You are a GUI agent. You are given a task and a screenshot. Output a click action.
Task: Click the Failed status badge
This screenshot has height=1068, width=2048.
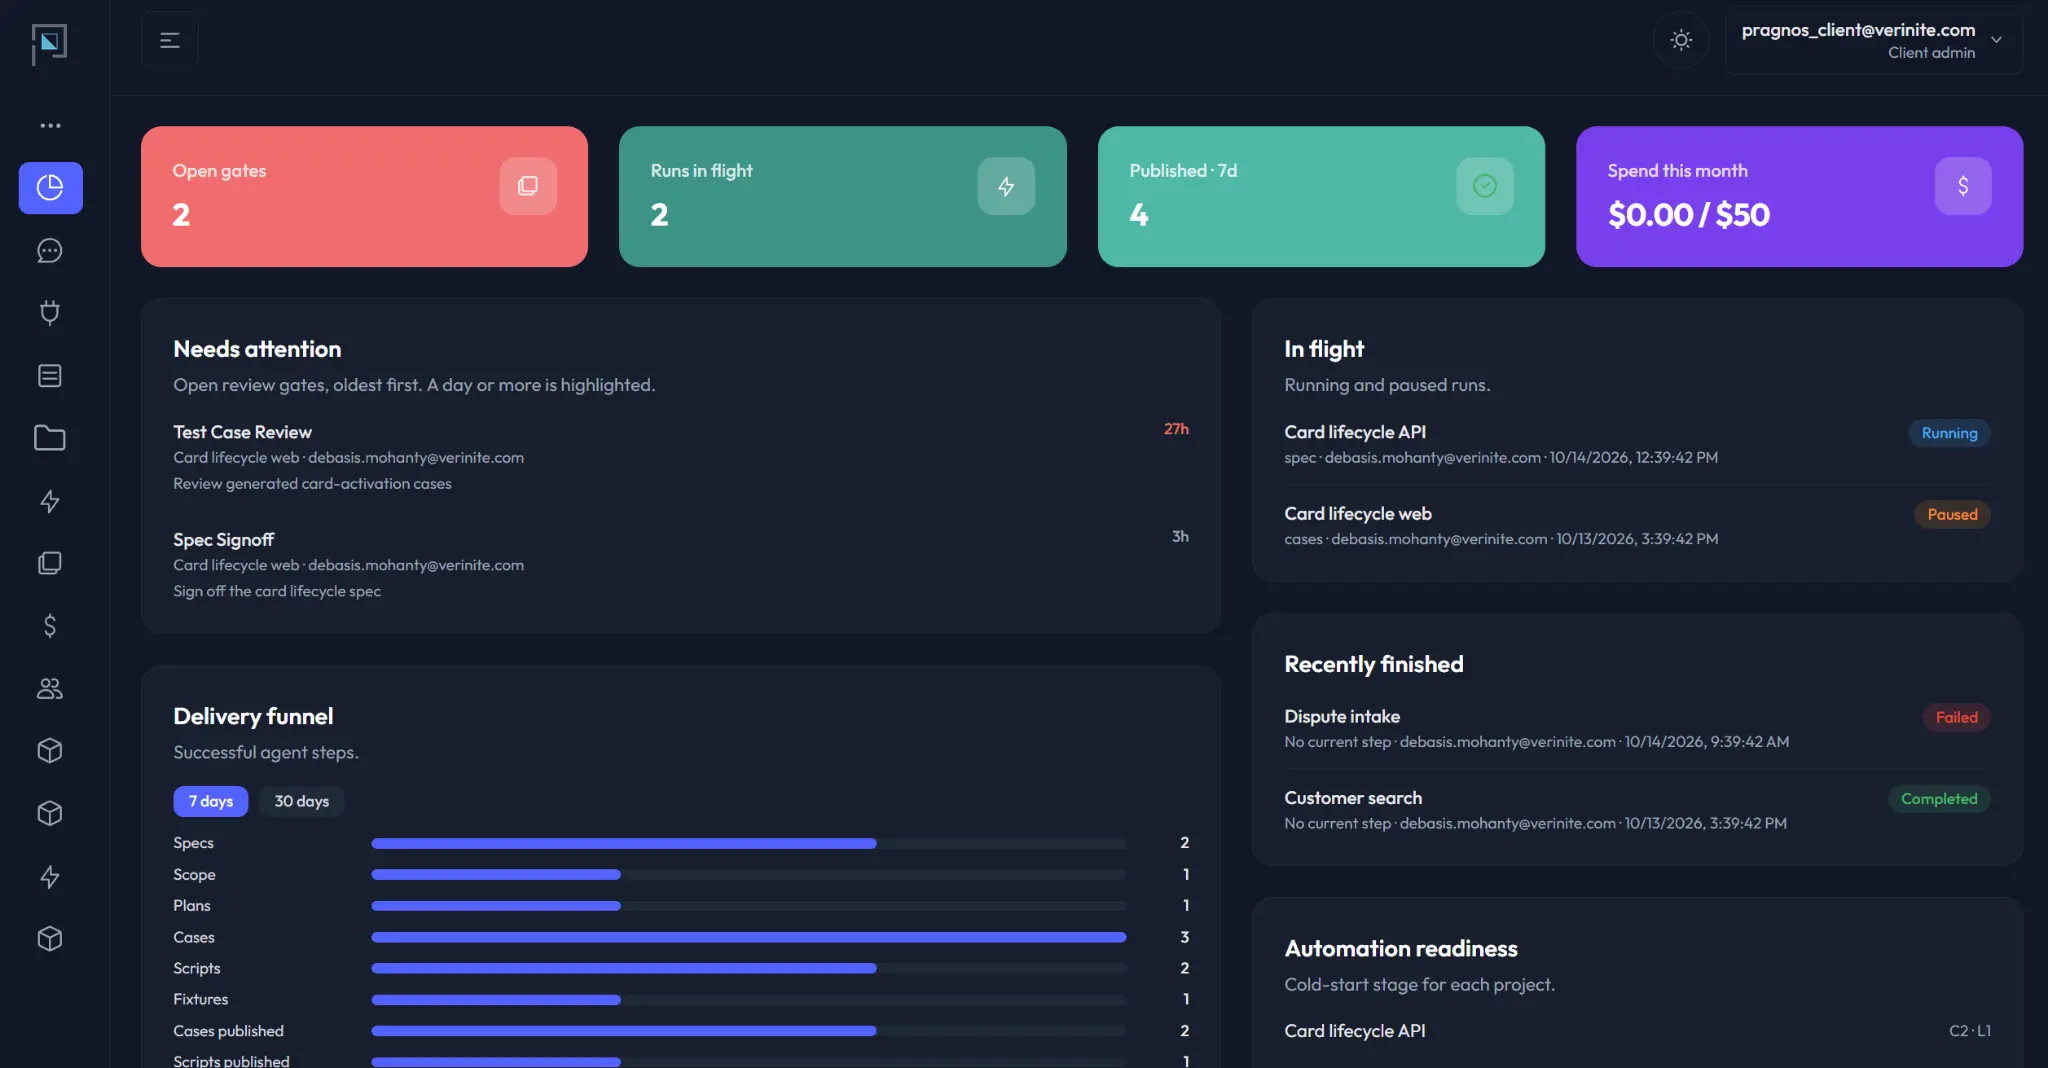(1956, 717)
